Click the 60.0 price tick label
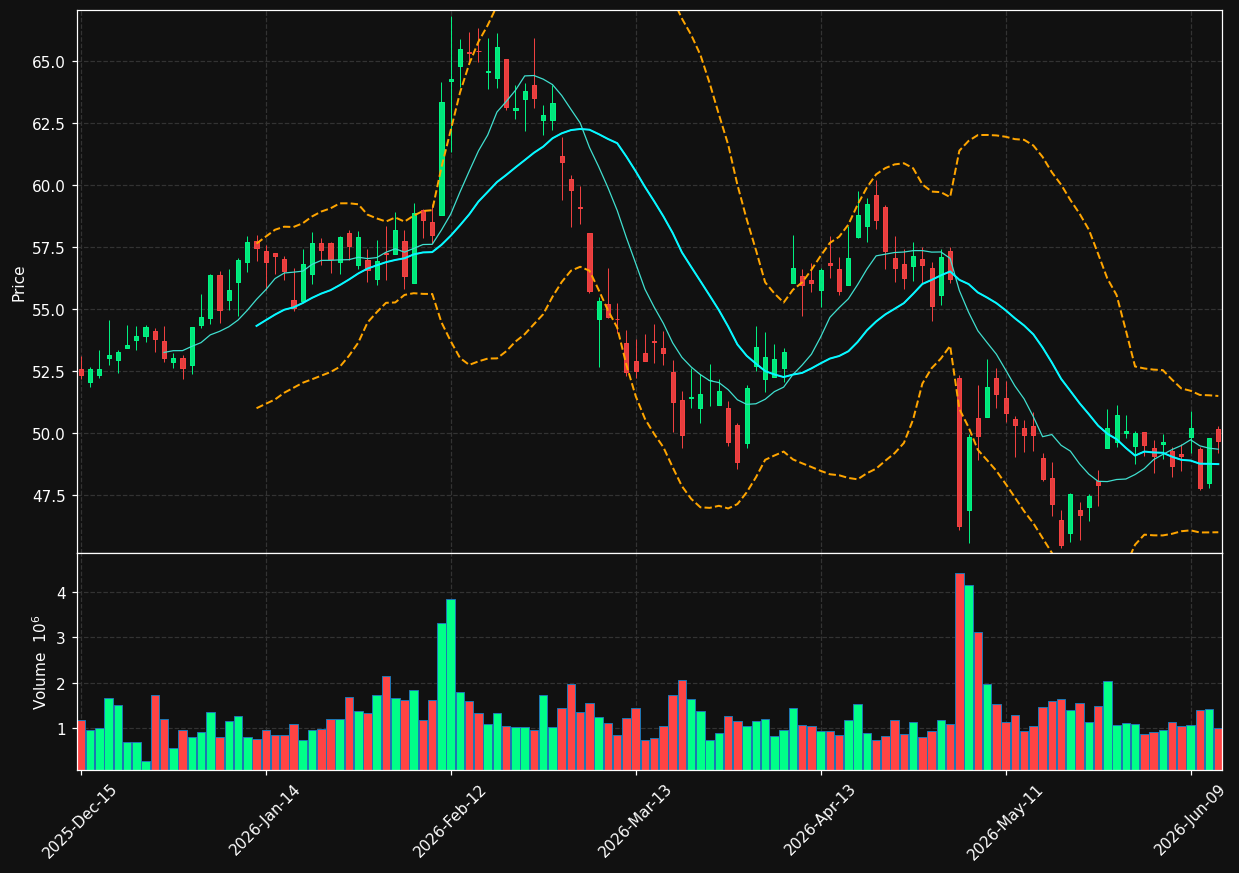This screenshot has height=873, width=1239. coord(49,186)
